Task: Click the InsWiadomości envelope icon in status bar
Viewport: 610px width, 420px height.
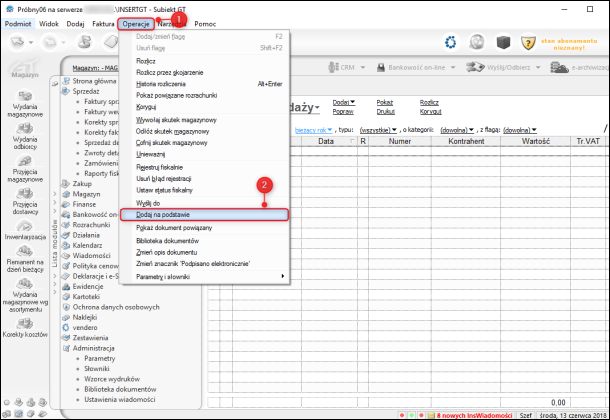Action: click(431, 415)
